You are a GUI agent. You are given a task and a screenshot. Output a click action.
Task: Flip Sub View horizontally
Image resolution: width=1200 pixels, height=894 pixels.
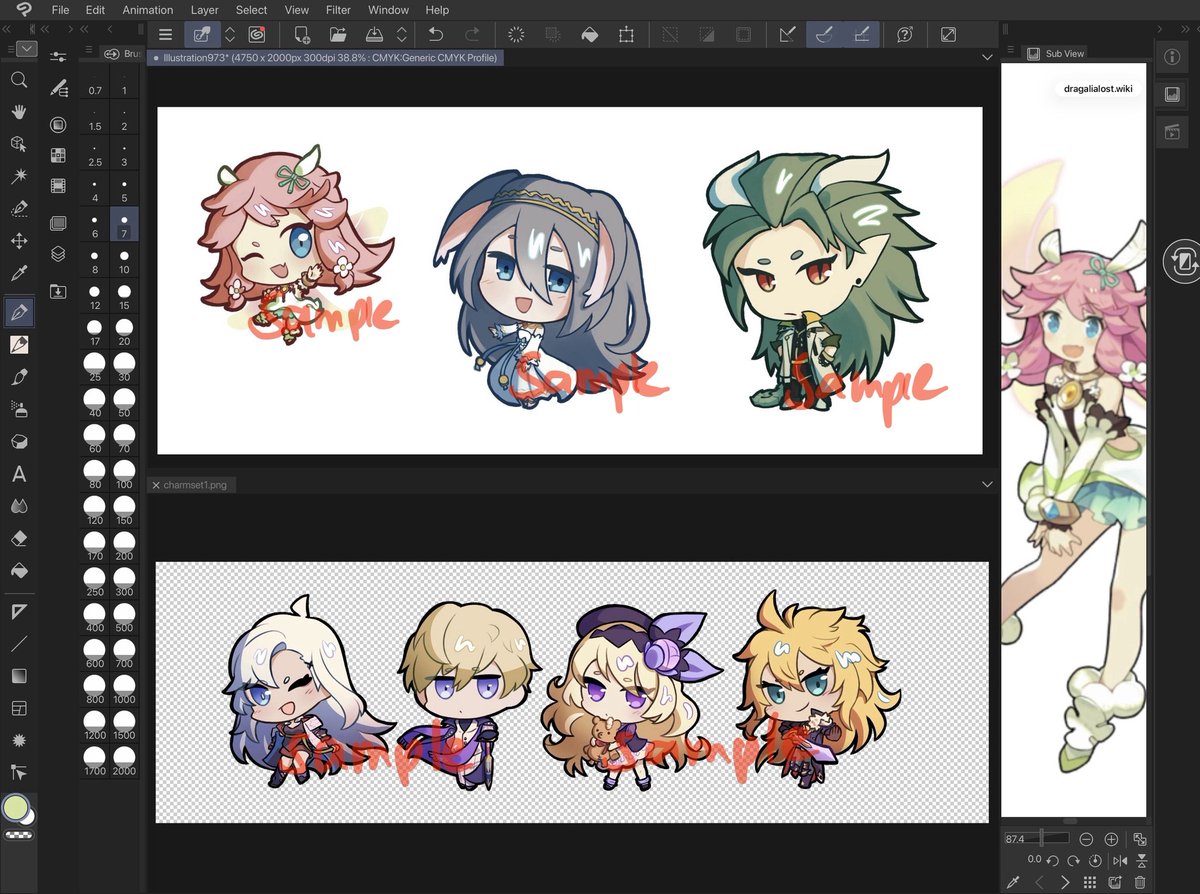(x=1120, y=861)
